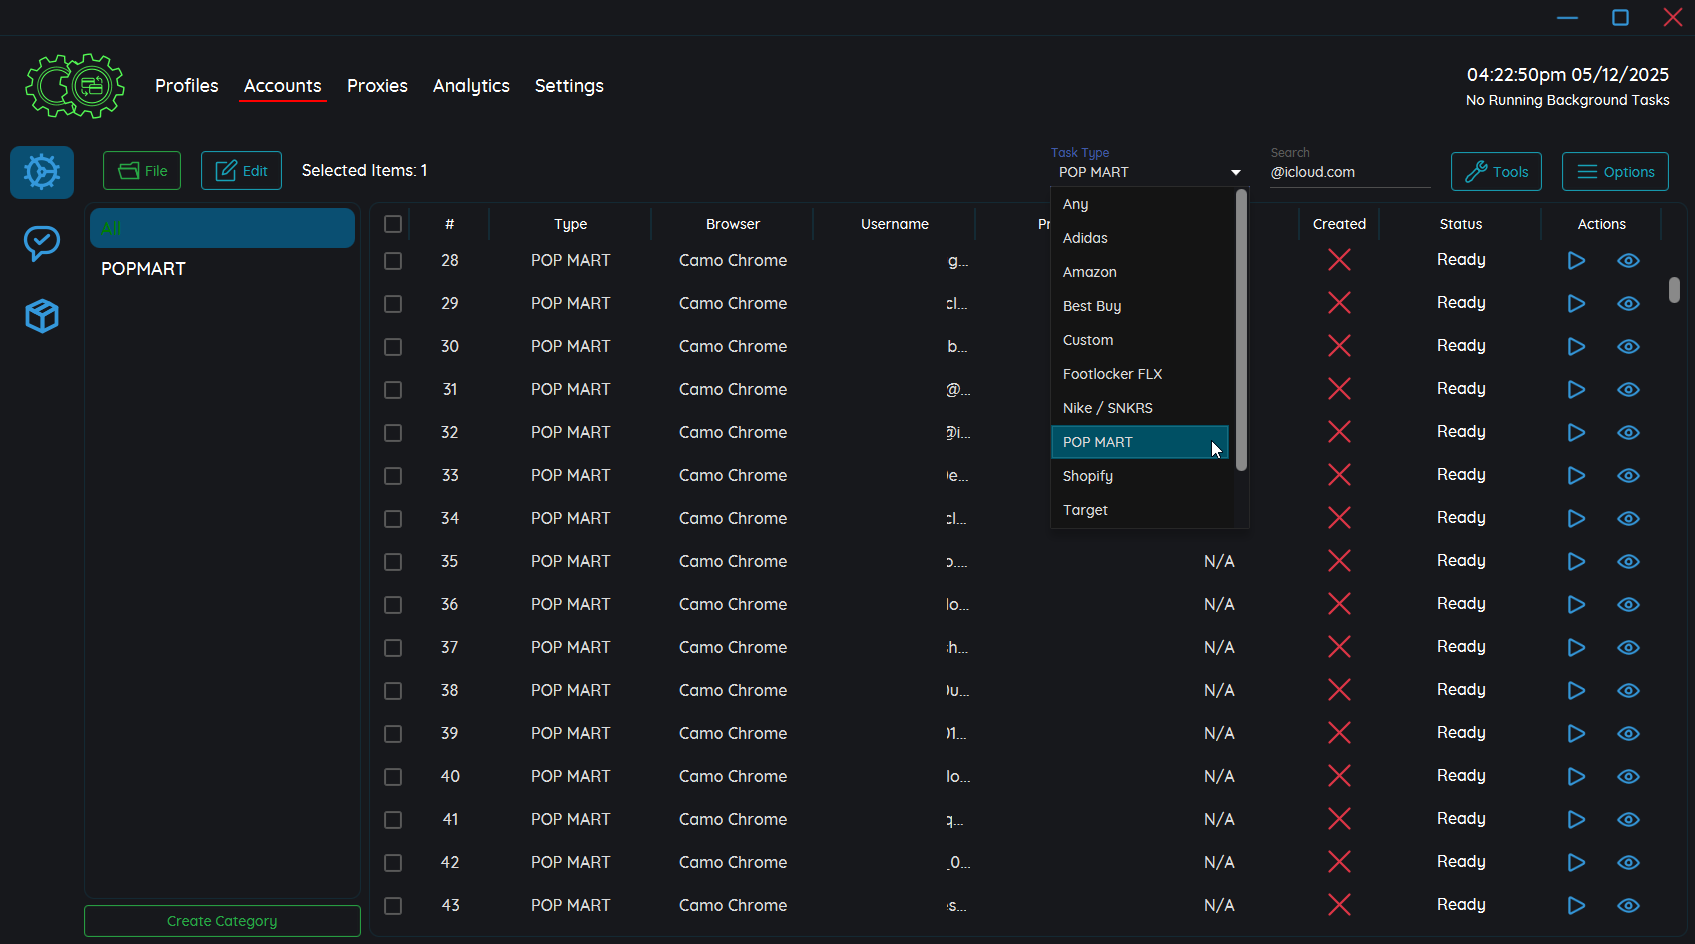
Task: Start account row 32 with play icon
Action: tap(1576, 432)
